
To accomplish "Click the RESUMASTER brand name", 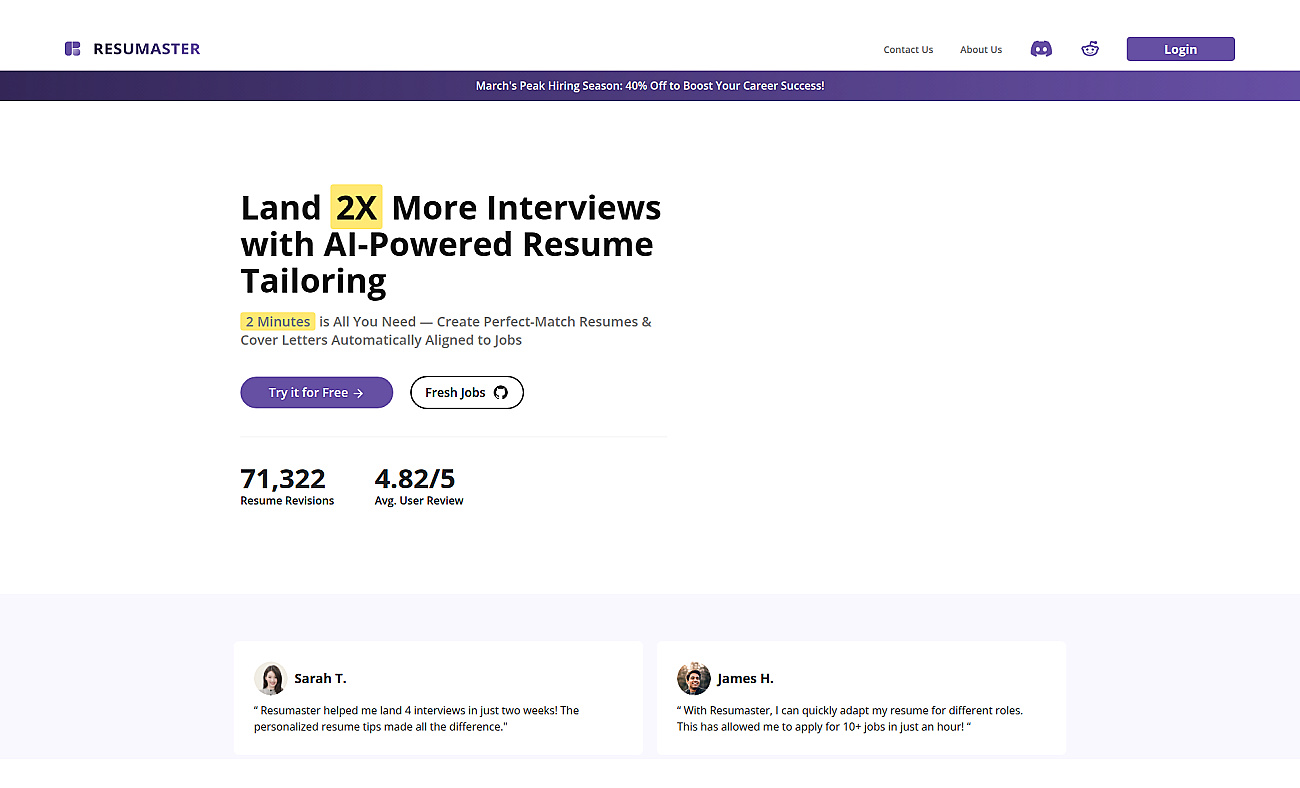I will point(147,49).
